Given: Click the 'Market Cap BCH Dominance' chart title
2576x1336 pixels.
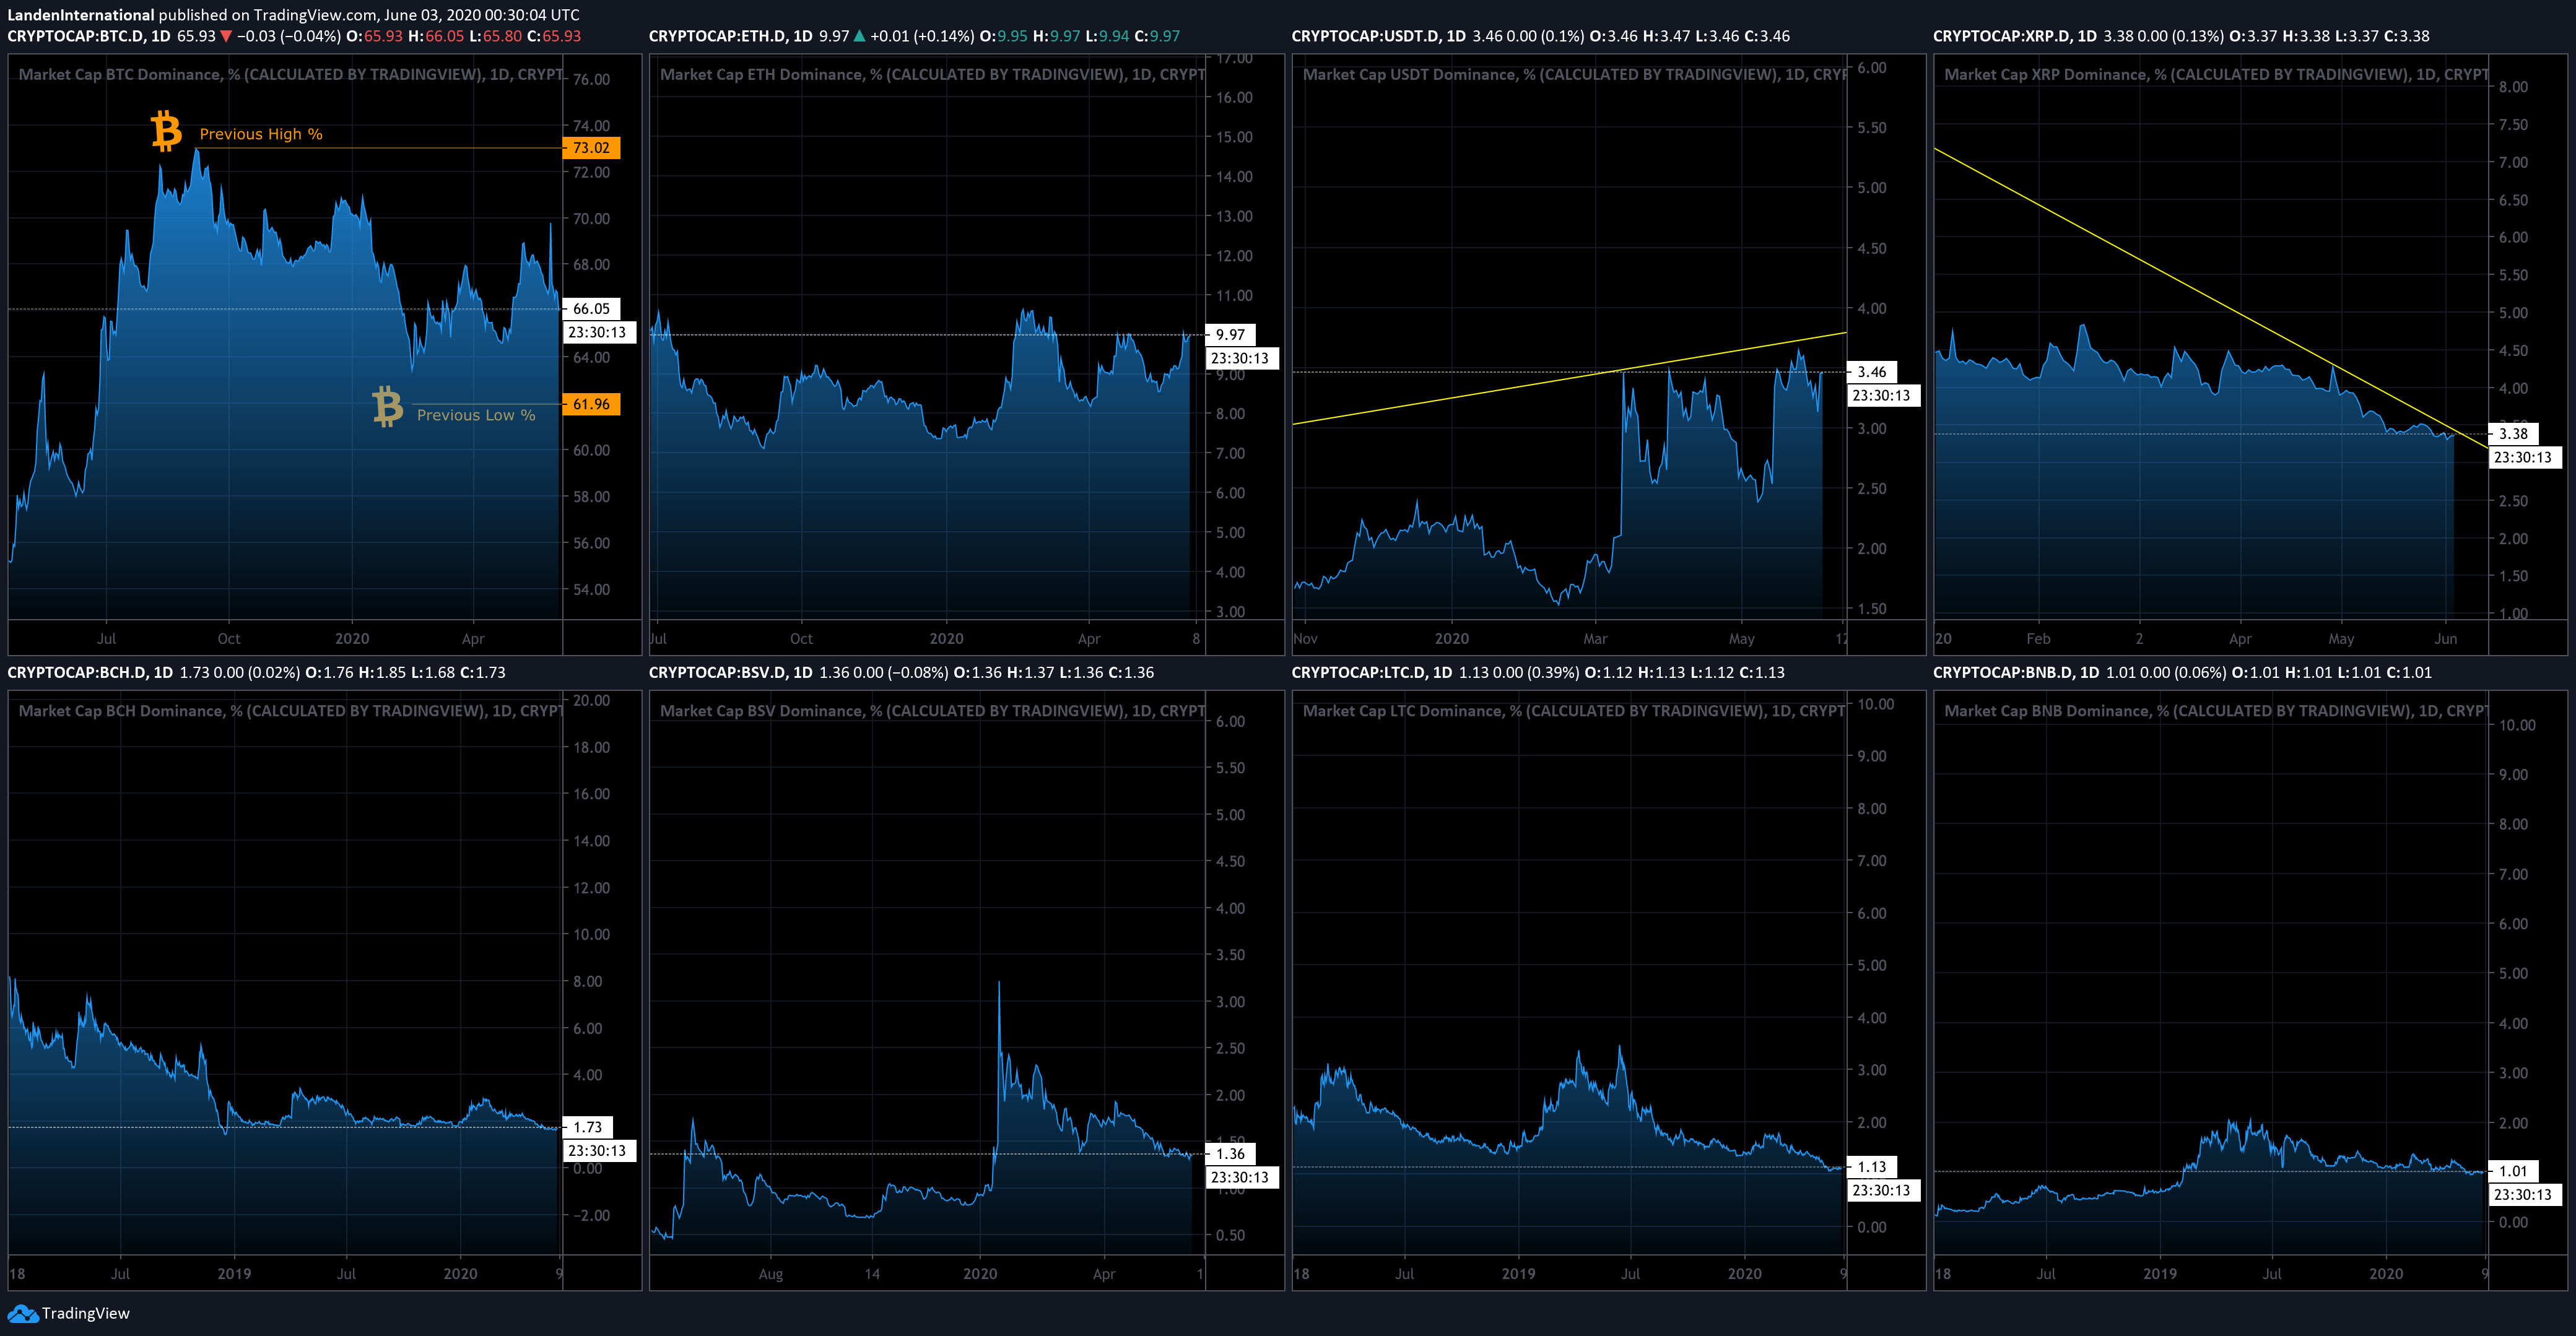Looking at the screenshot, I should pyautogui.click(x=291, y=711).
